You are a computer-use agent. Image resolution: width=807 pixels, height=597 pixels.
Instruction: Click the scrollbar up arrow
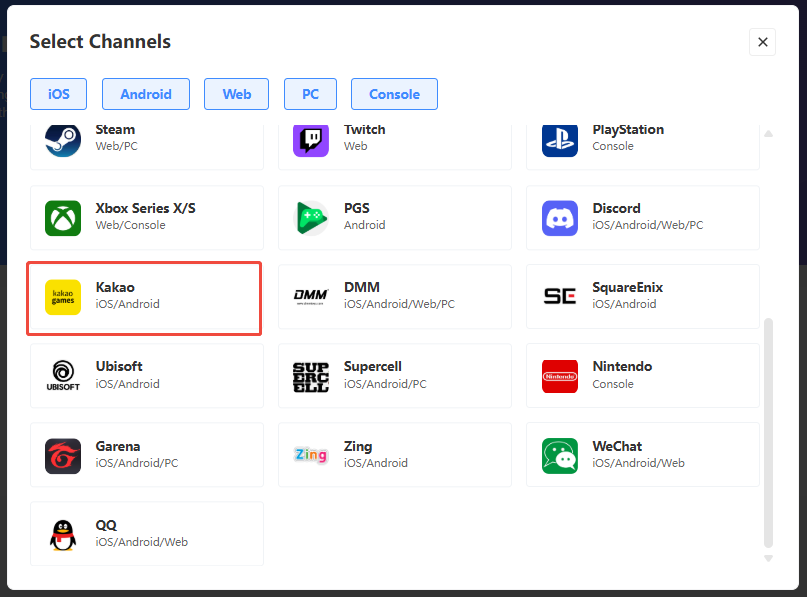(768, 134)
